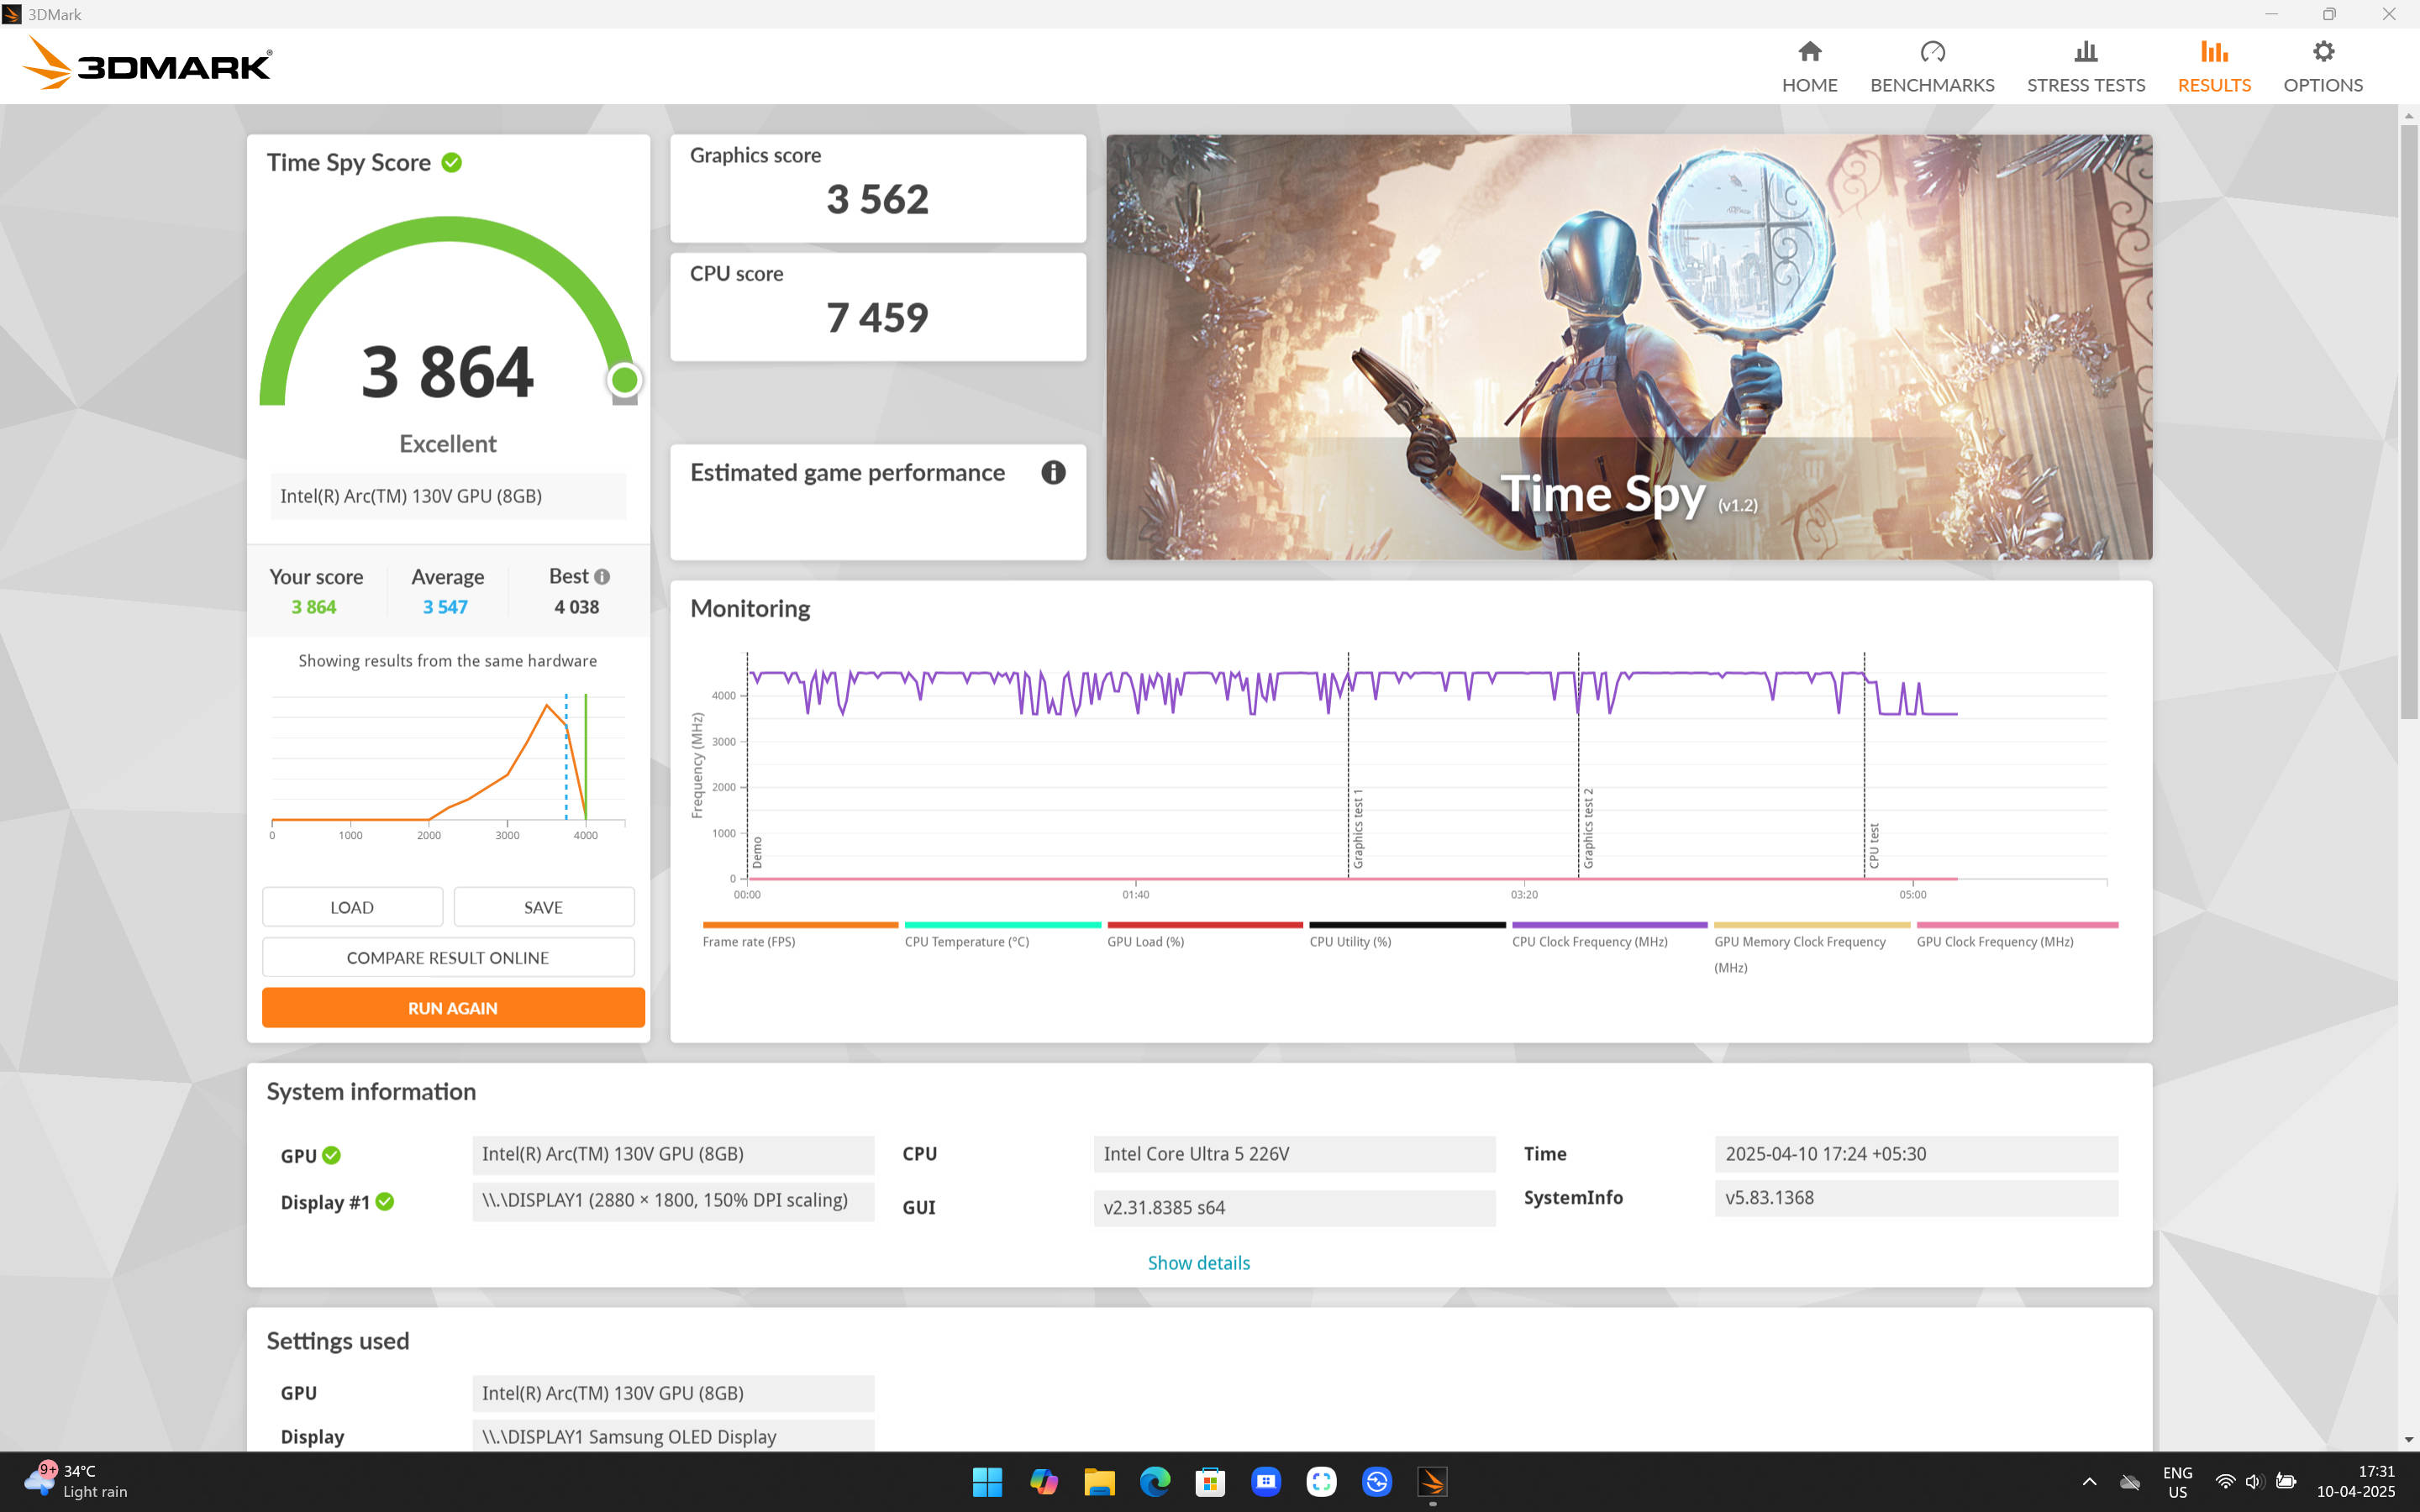This screenshot has width=2420, height=1512.
Task: Open the Home tab
Action: click(1809, 66)
